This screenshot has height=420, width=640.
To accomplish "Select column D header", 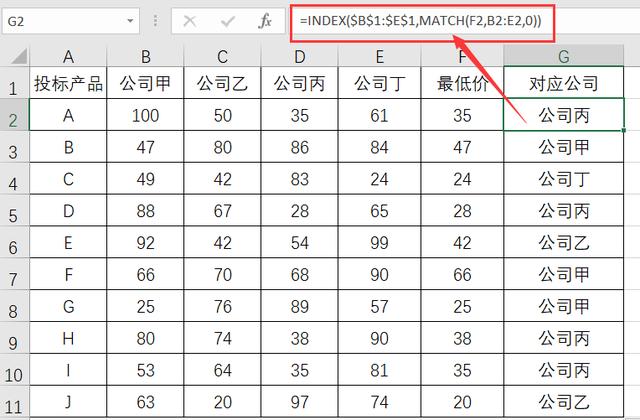I will point(300,57).
